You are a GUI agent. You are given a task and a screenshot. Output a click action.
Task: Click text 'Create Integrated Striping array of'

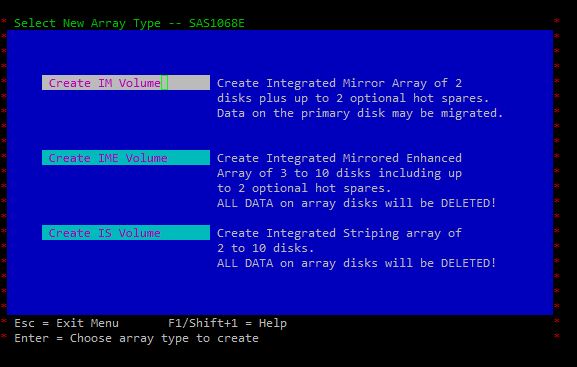pyautogui.click(x=339, y=233)
